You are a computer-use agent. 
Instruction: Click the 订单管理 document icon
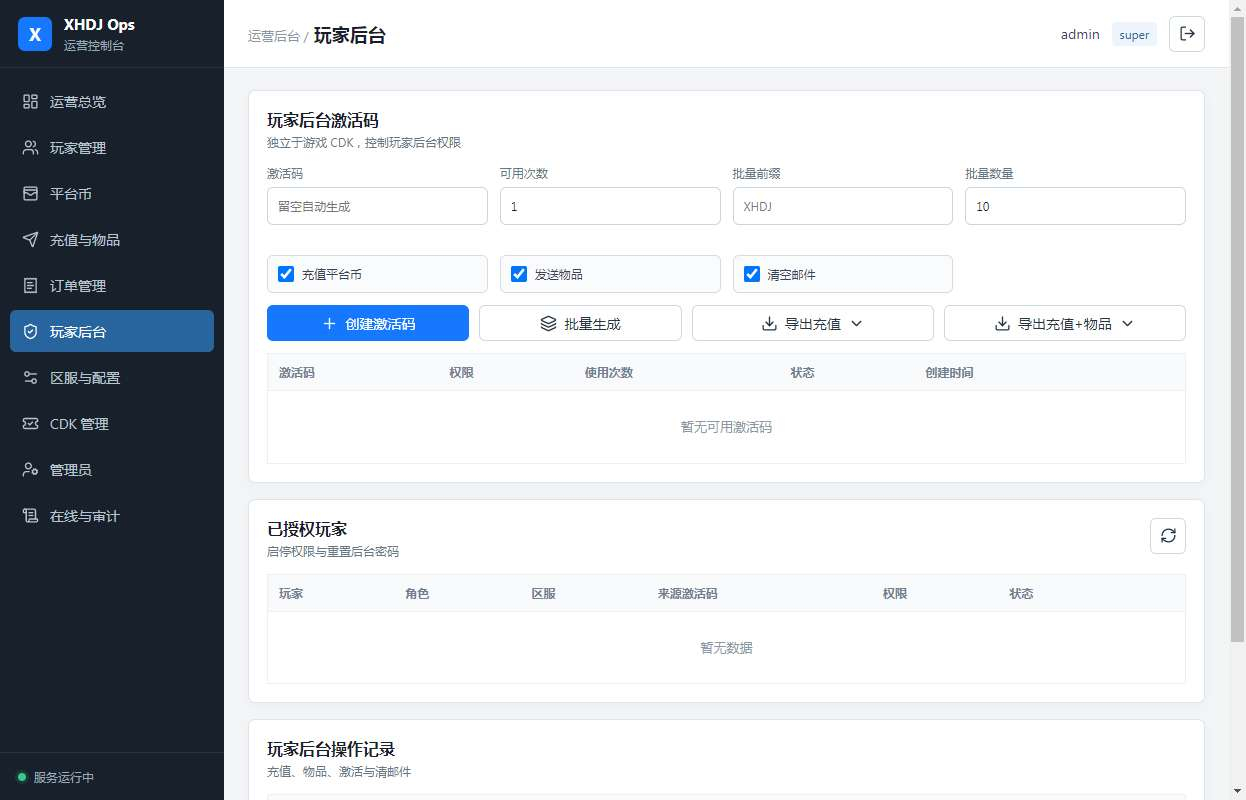tap(30, 286)
